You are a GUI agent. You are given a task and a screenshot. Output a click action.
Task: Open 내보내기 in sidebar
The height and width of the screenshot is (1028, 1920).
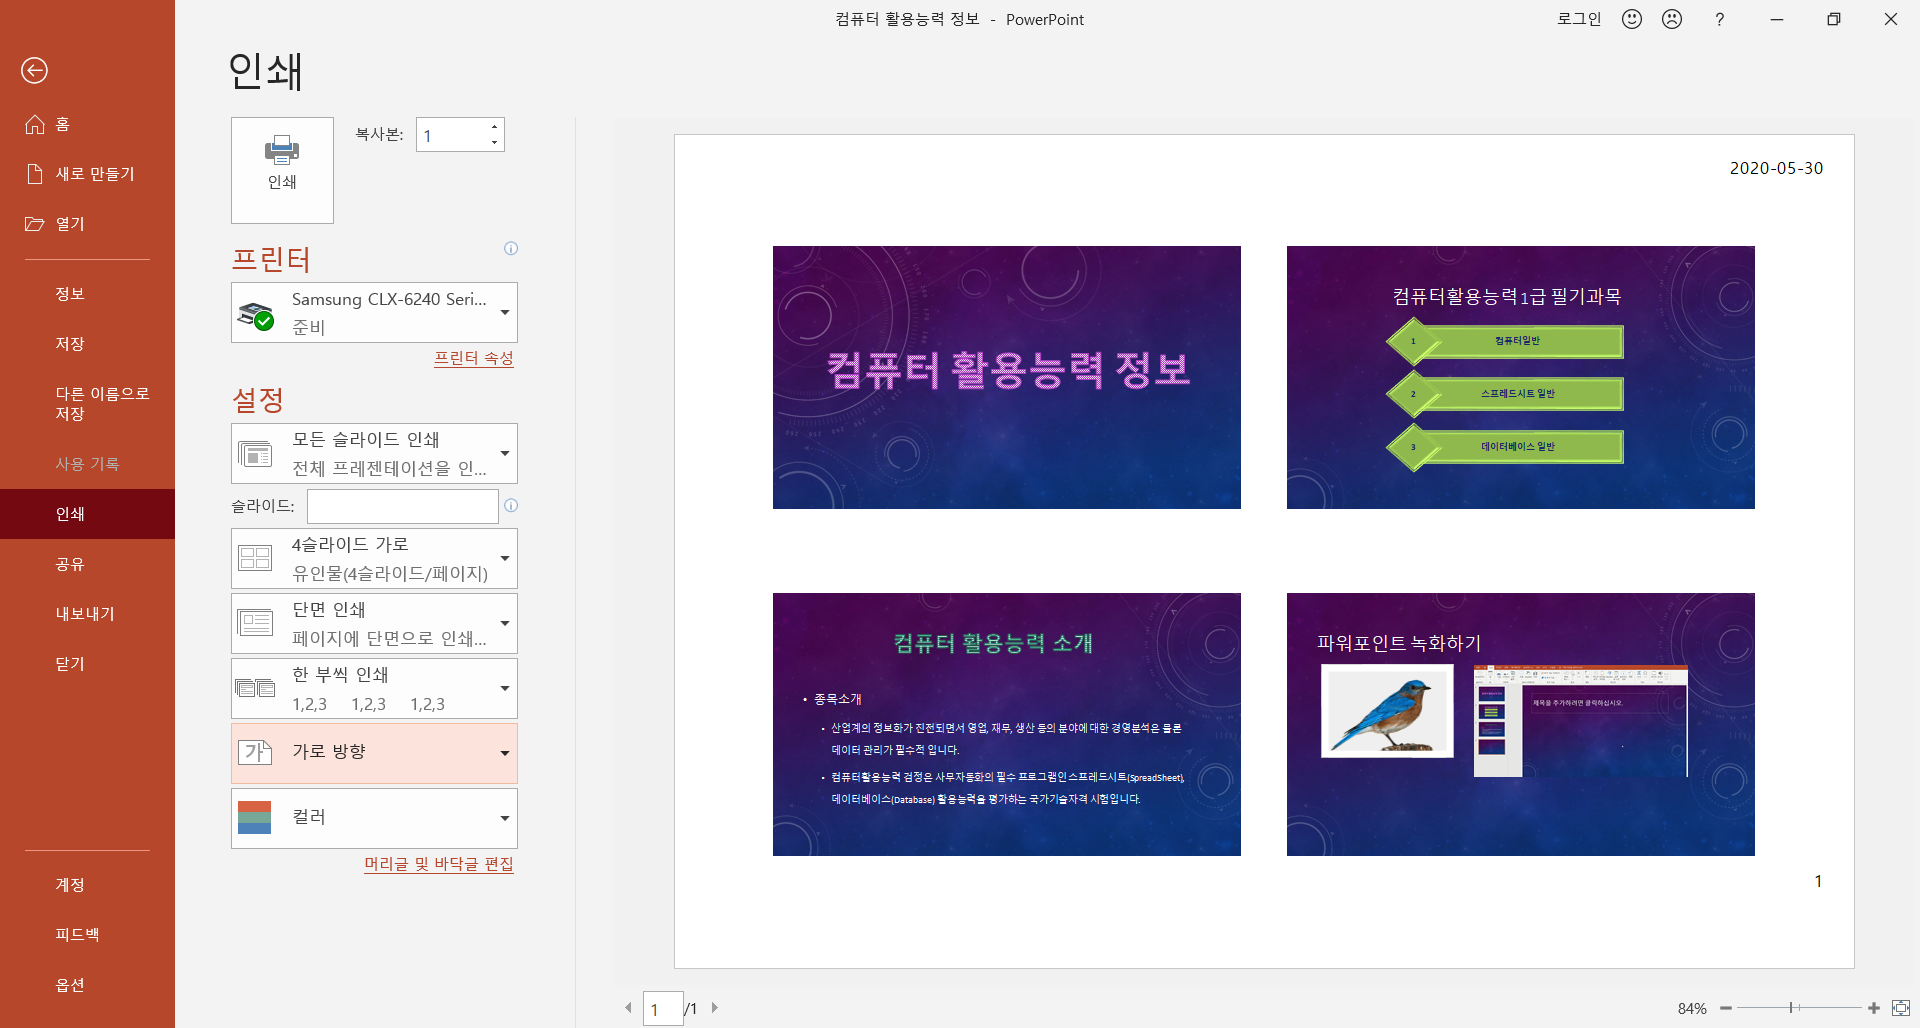[x=87, y=614]
